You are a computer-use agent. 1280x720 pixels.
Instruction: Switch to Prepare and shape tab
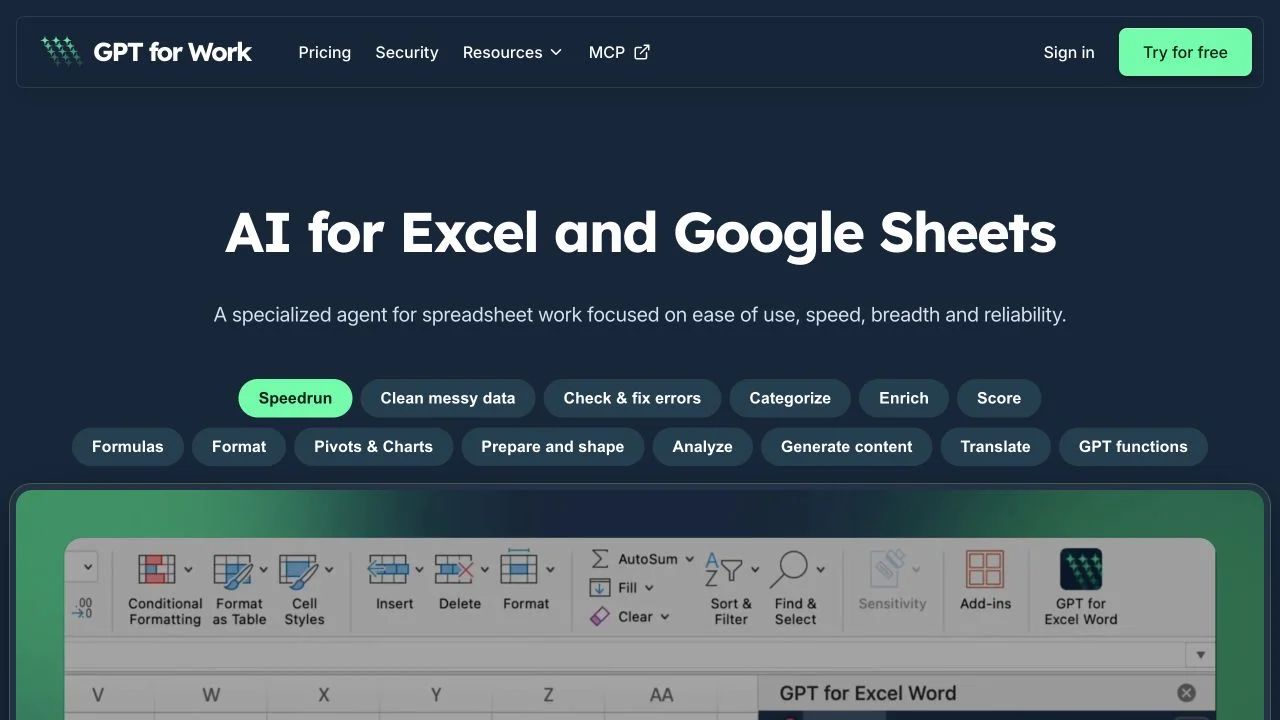point(552,447)
